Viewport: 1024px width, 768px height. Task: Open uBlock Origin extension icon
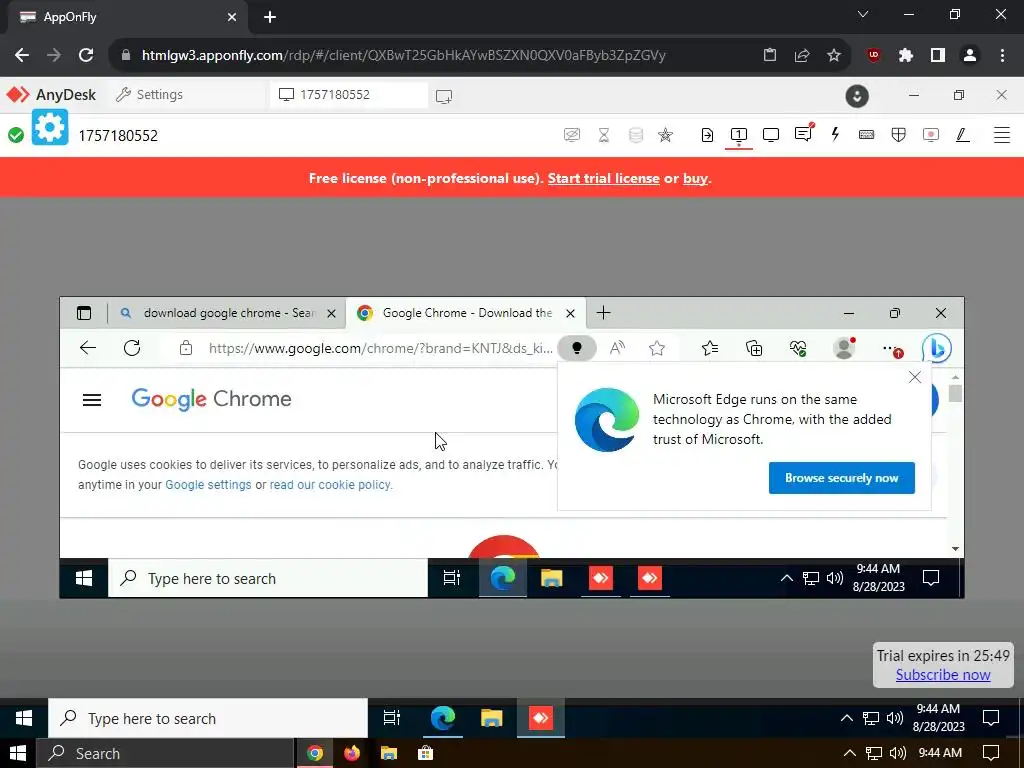click(x=874, y=55)
